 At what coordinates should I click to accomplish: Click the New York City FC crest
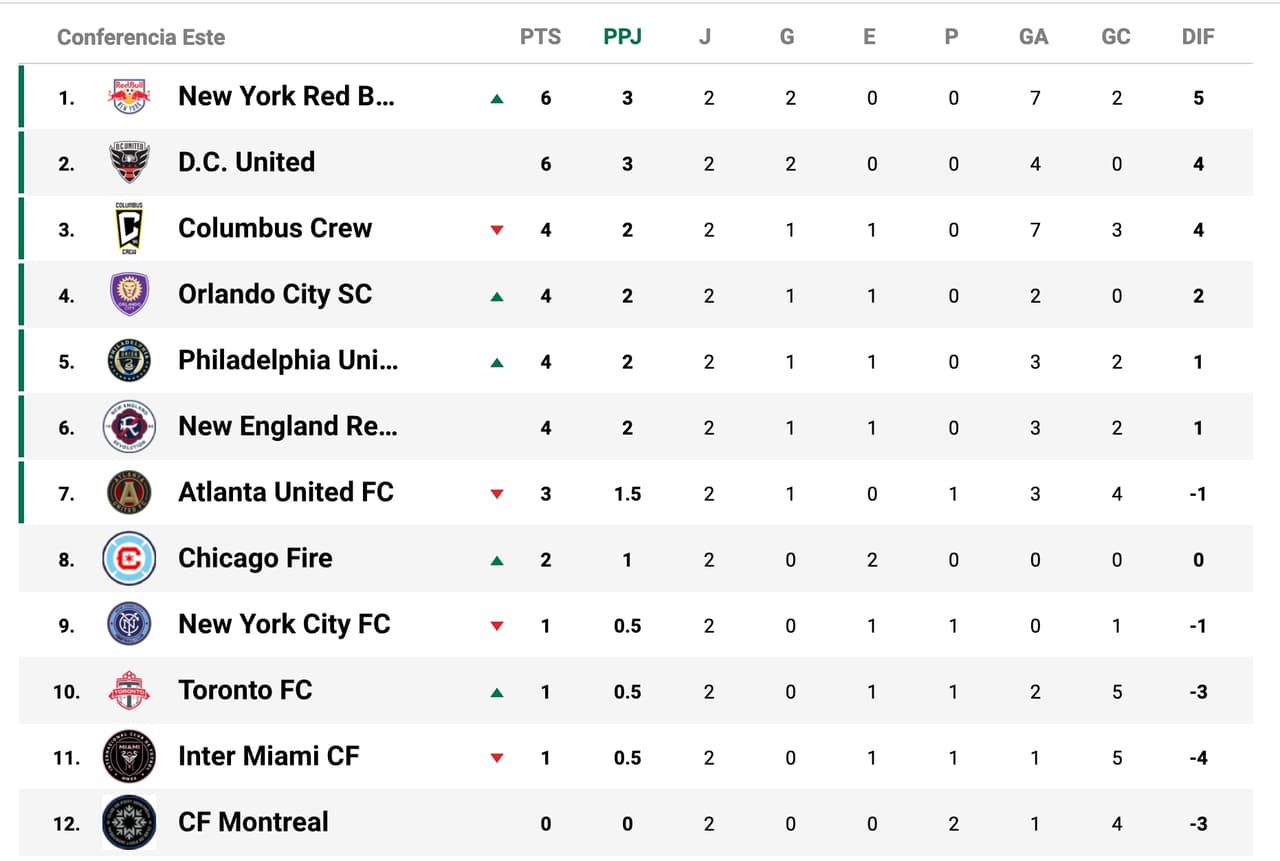pos(129,624)
